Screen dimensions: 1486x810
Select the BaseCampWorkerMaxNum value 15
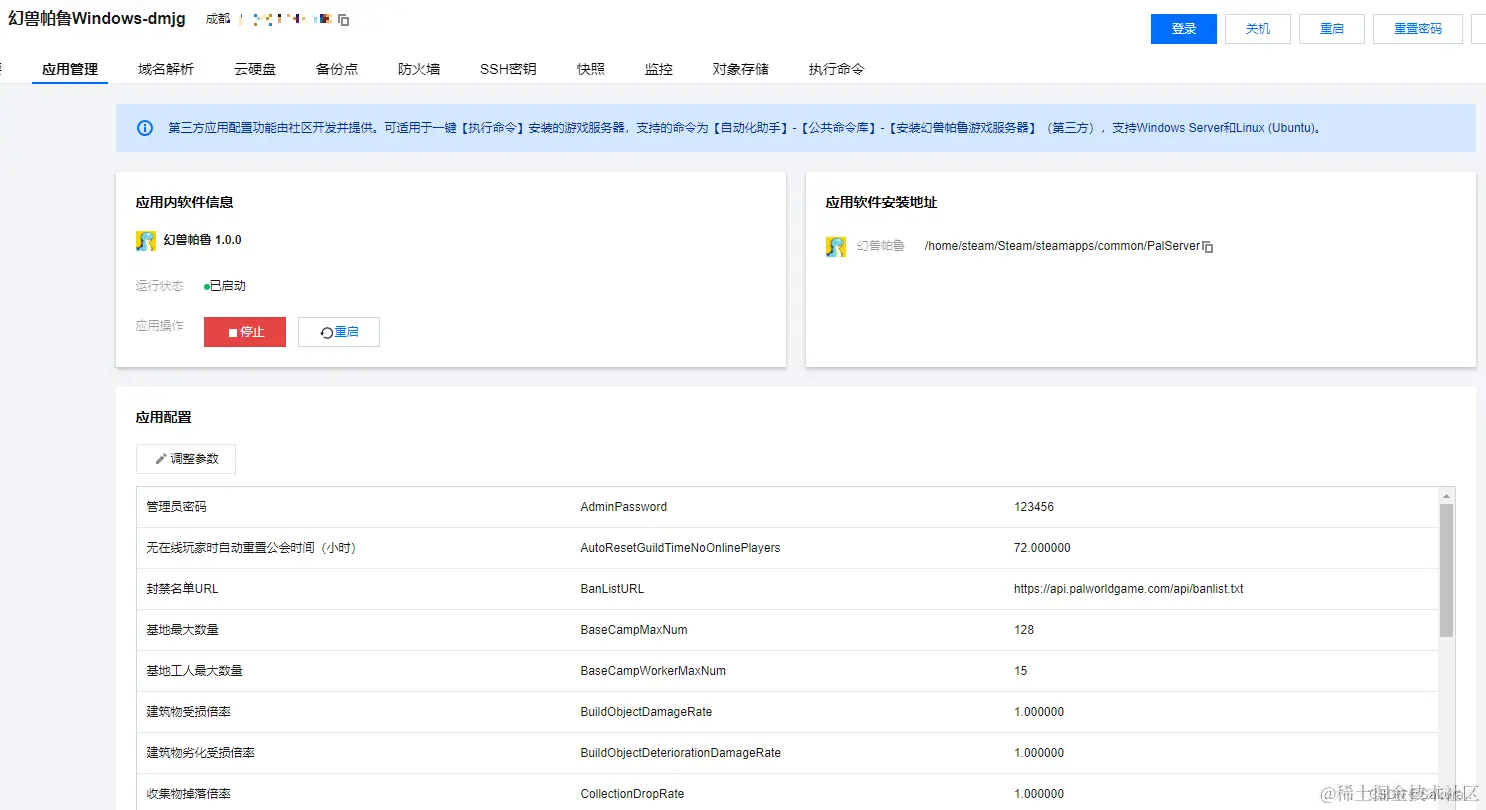(1021, 671)
